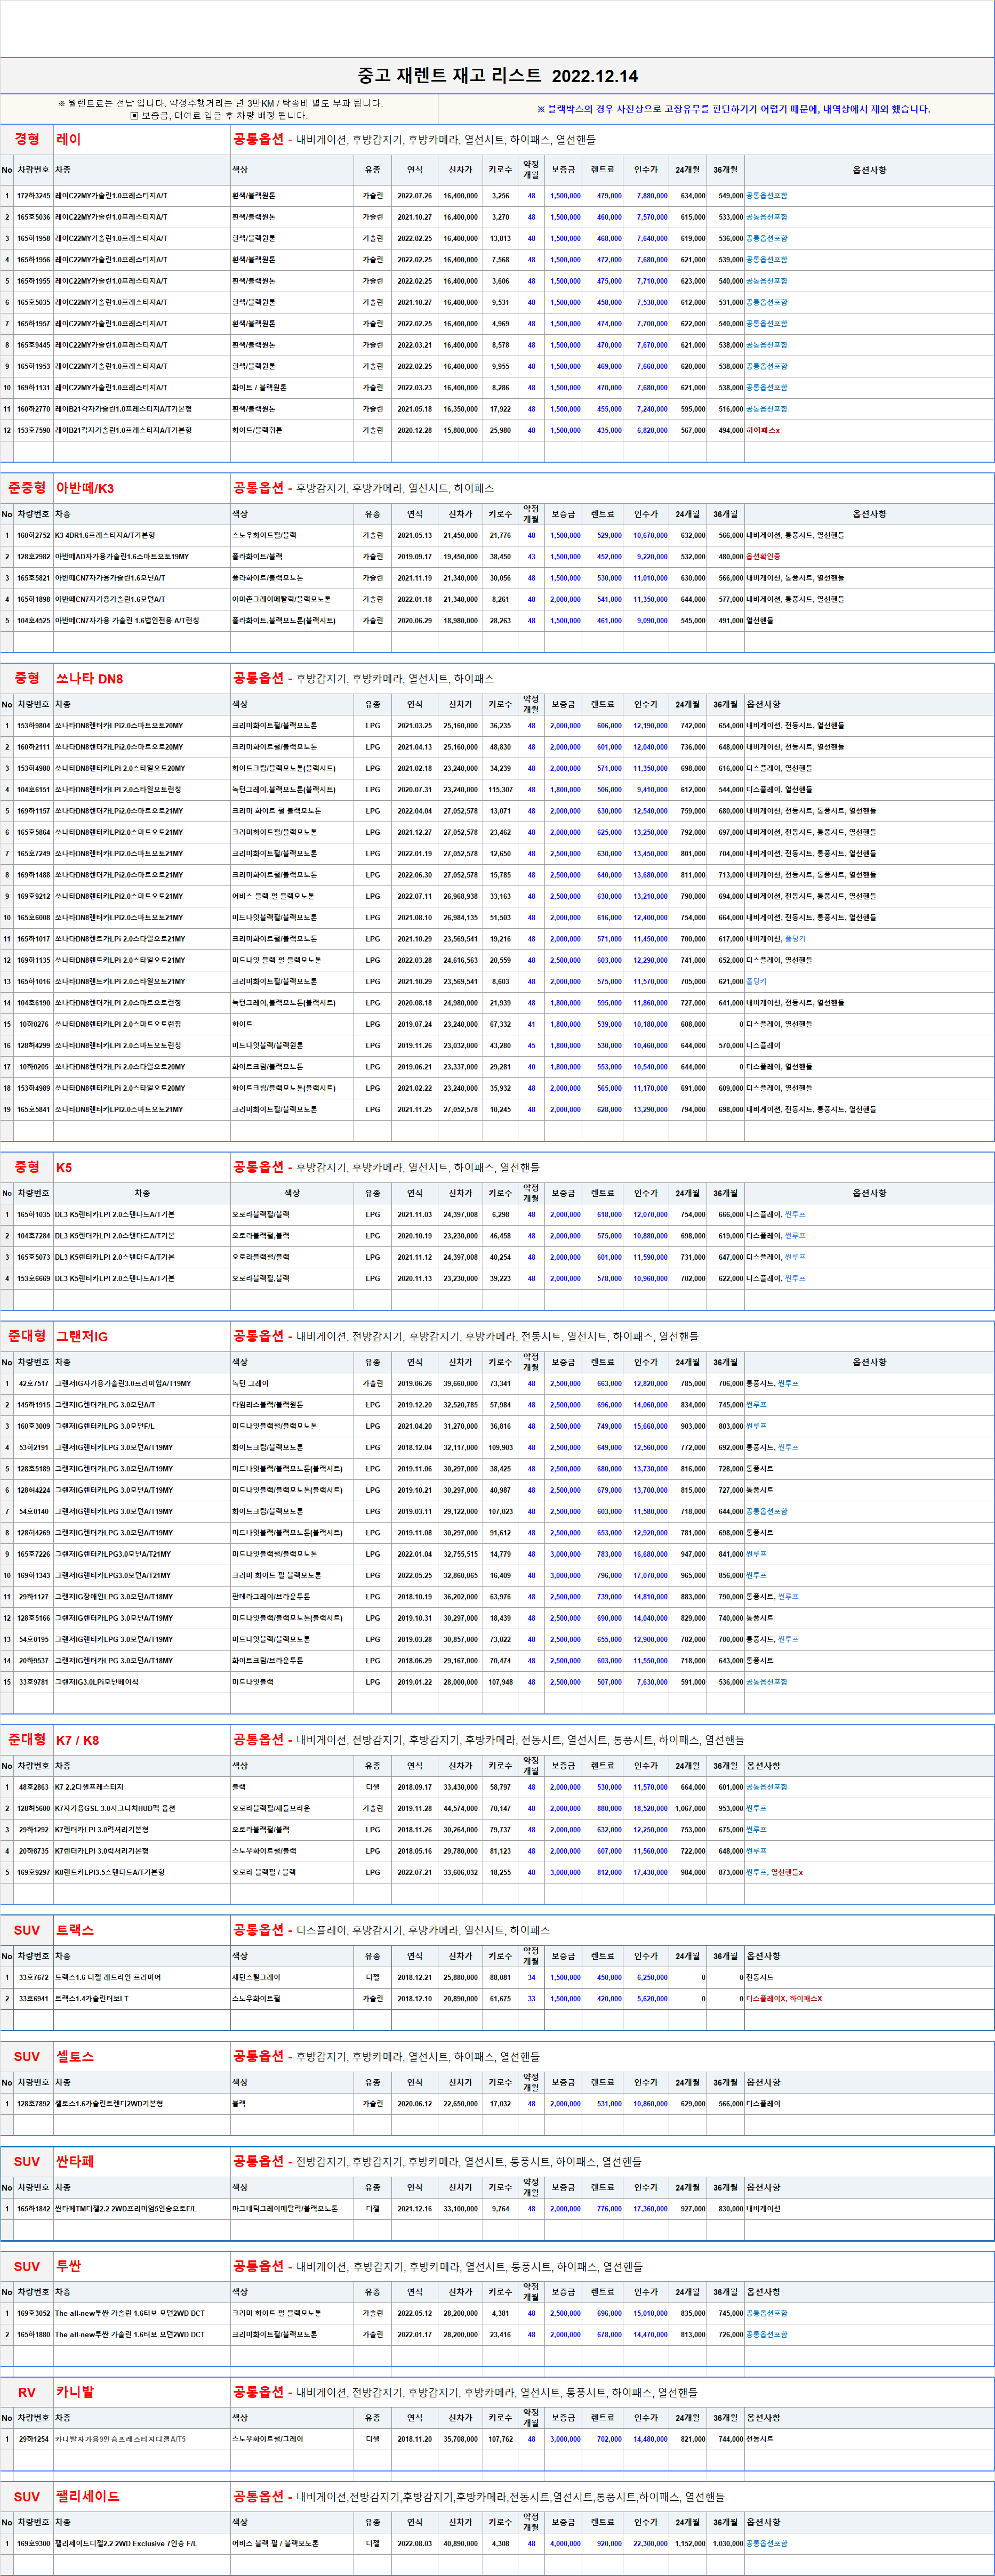995x2576 pixels.
Task: Click plate number 29하1254
Action: point(33,2440)
